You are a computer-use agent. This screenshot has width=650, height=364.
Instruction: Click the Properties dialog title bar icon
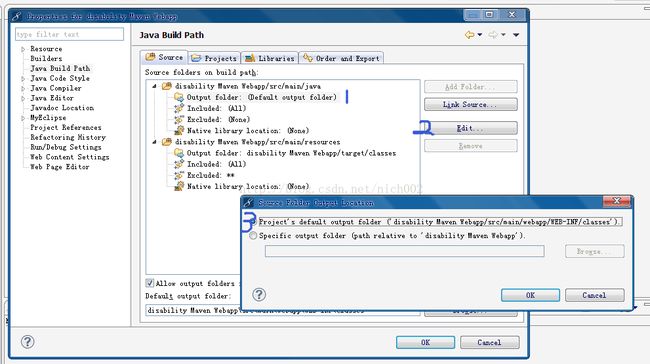(x=17, y=16)
